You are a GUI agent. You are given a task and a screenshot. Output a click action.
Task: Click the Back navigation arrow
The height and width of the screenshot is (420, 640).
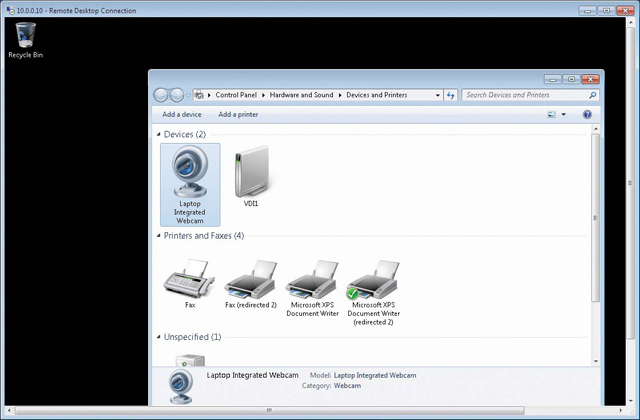coord(160,95)
